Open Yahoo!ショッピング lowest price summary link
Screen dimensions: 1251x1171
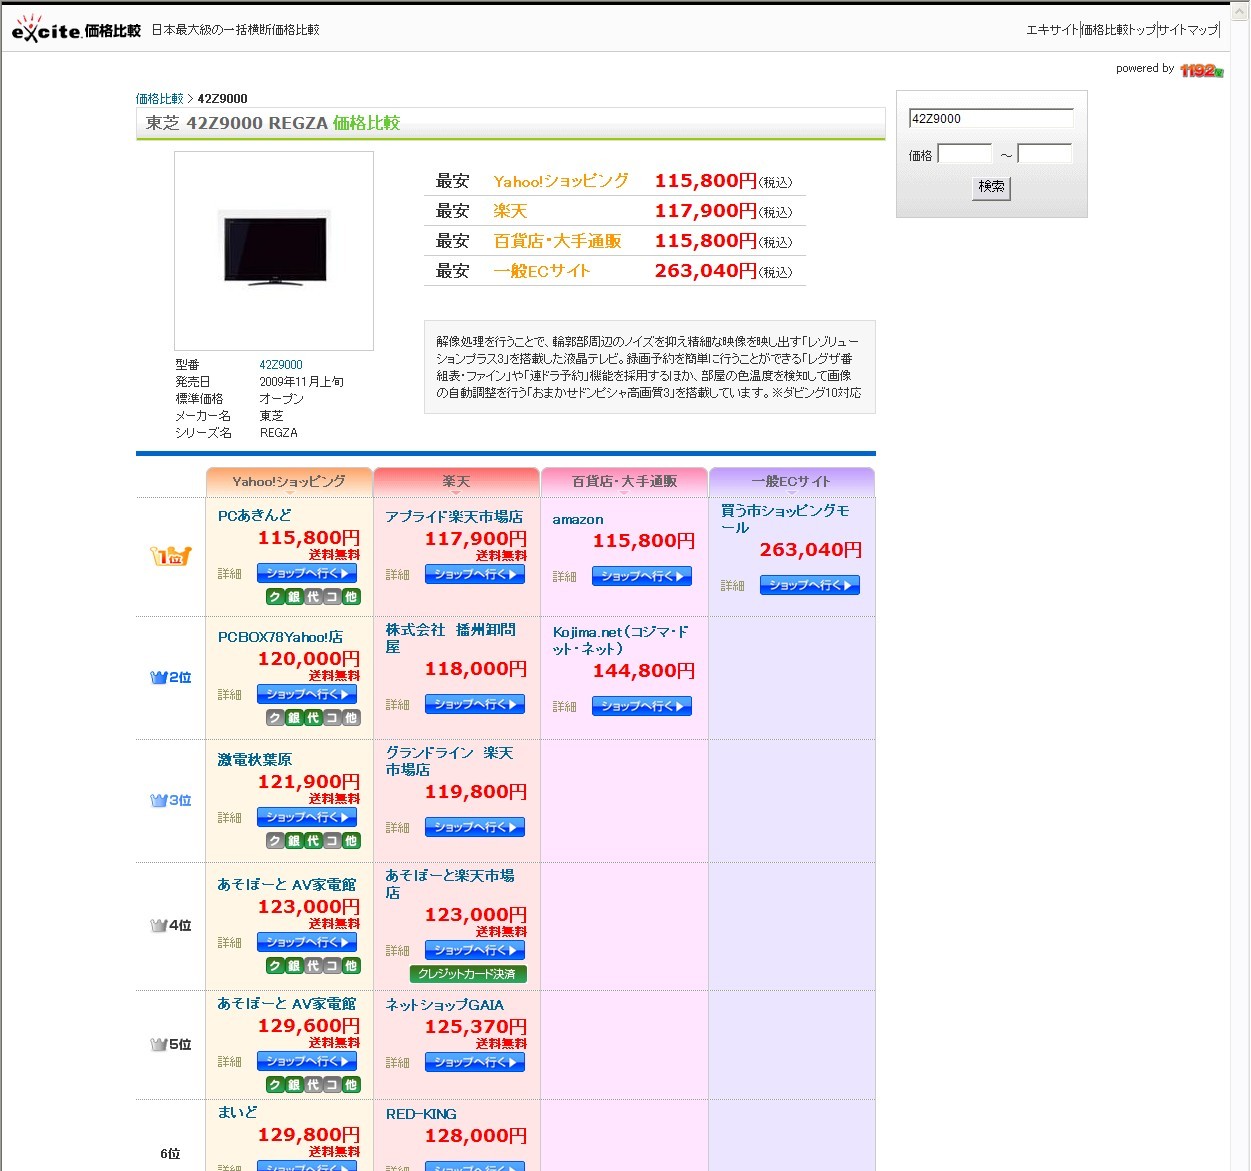tap(561, 181)
